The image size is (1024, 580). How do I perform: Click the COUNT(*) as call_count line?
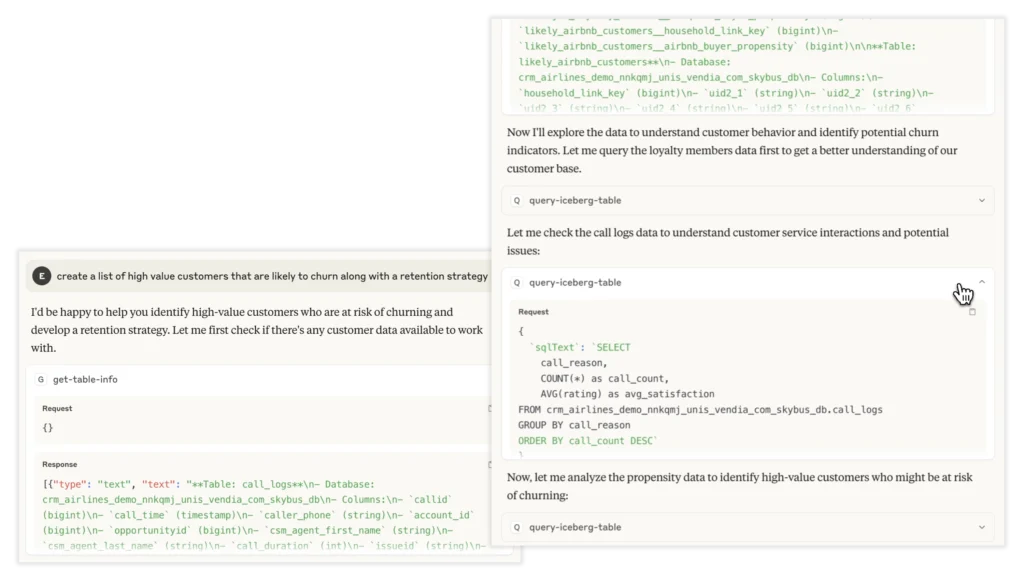tap(604, 379)
